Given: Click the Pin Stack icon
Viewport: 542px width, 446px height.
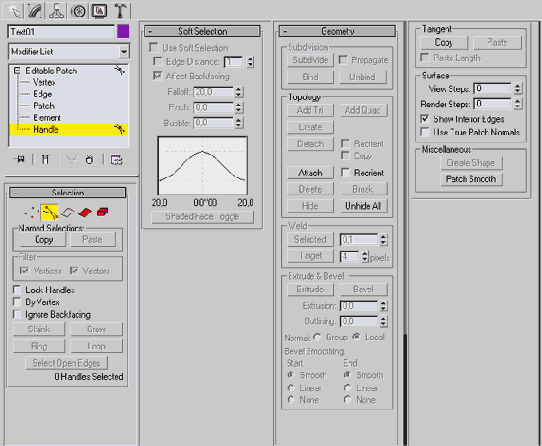Looking at the screenshot, I should point(19,159).
